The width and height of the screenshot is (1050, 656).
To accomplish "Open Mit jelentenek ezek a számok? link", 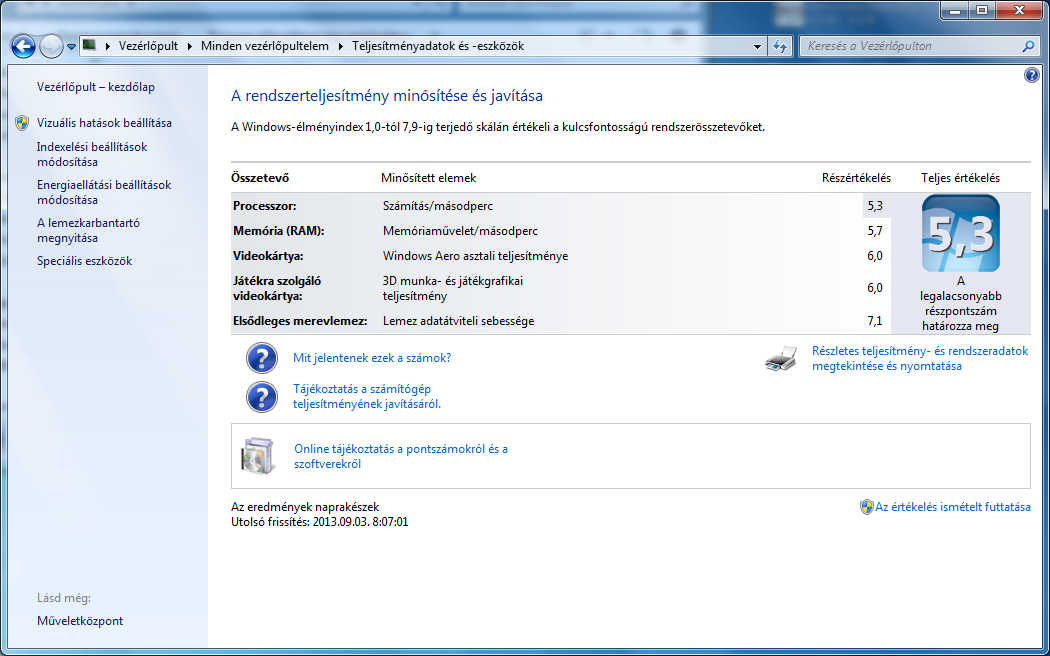I will (372, 358).
